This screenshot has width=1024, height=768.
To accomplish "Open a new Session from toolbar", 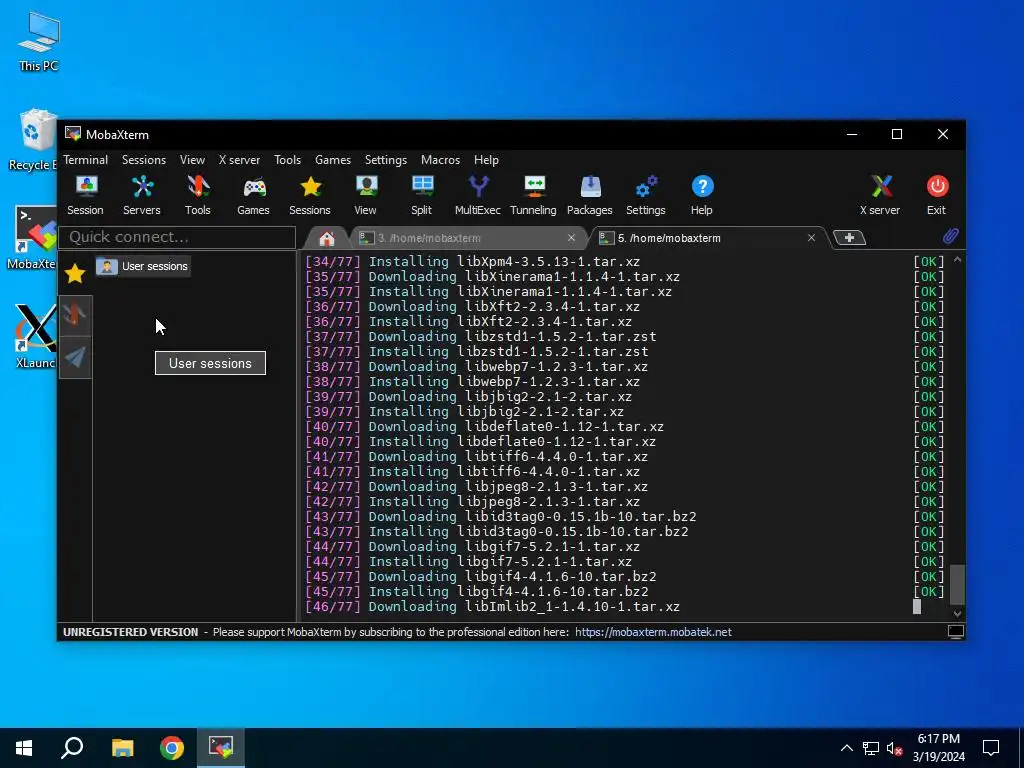I will [86, 195].
